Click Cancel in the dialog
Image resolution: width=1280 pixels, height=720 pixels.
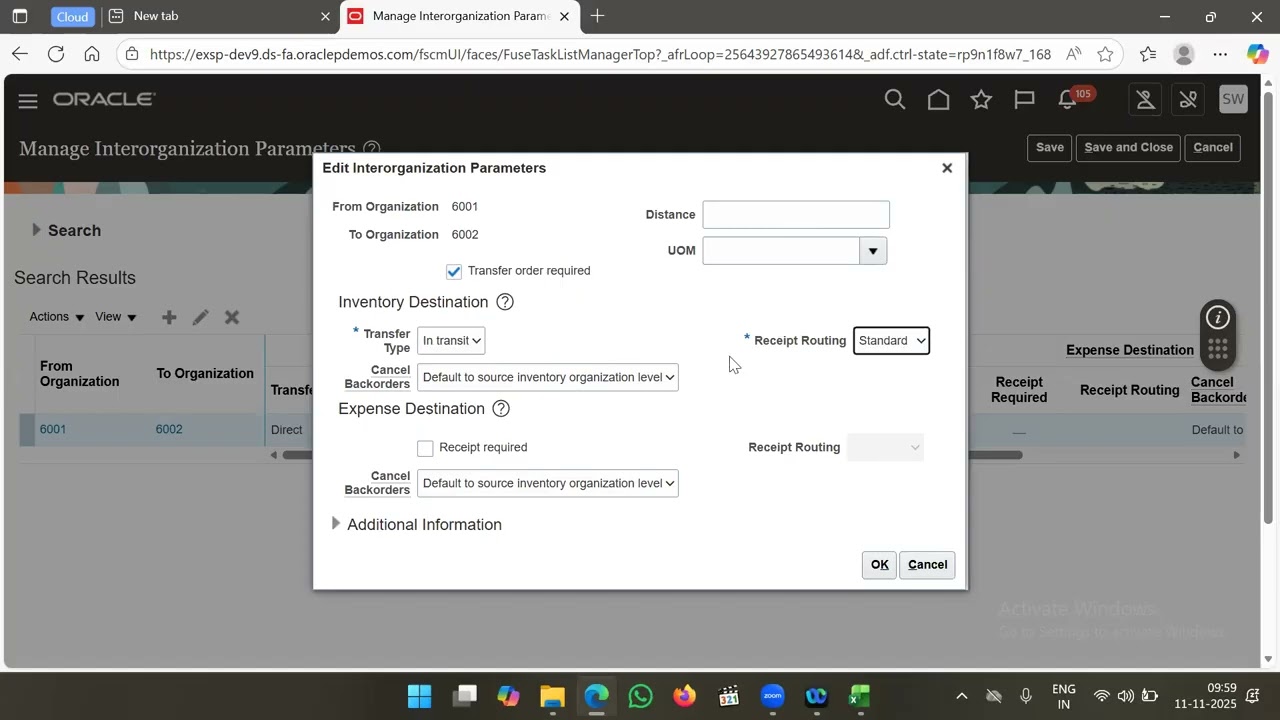pos(927,565)
